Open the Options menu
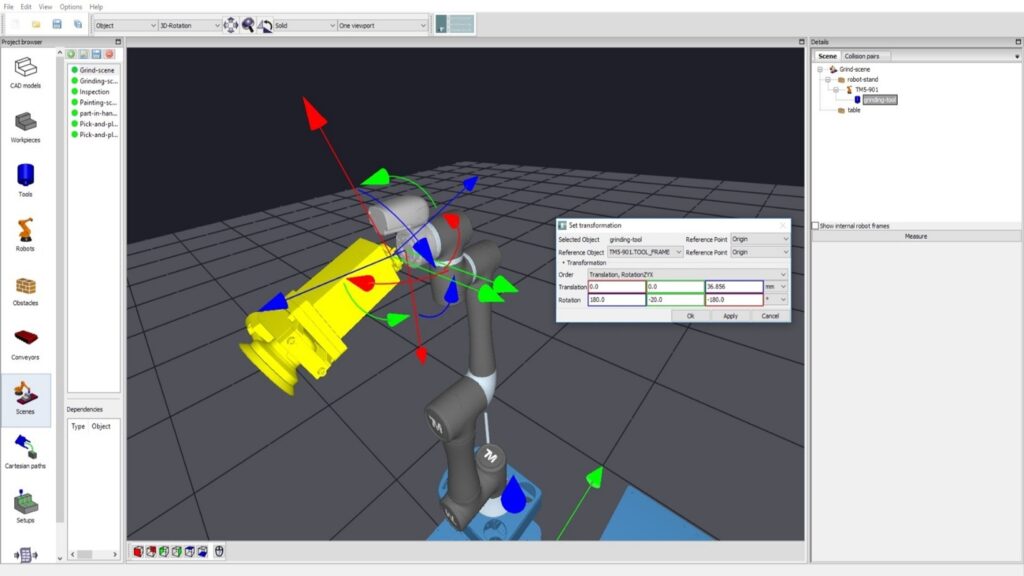Screen dimensions: 1024x576 coord(70,7)
